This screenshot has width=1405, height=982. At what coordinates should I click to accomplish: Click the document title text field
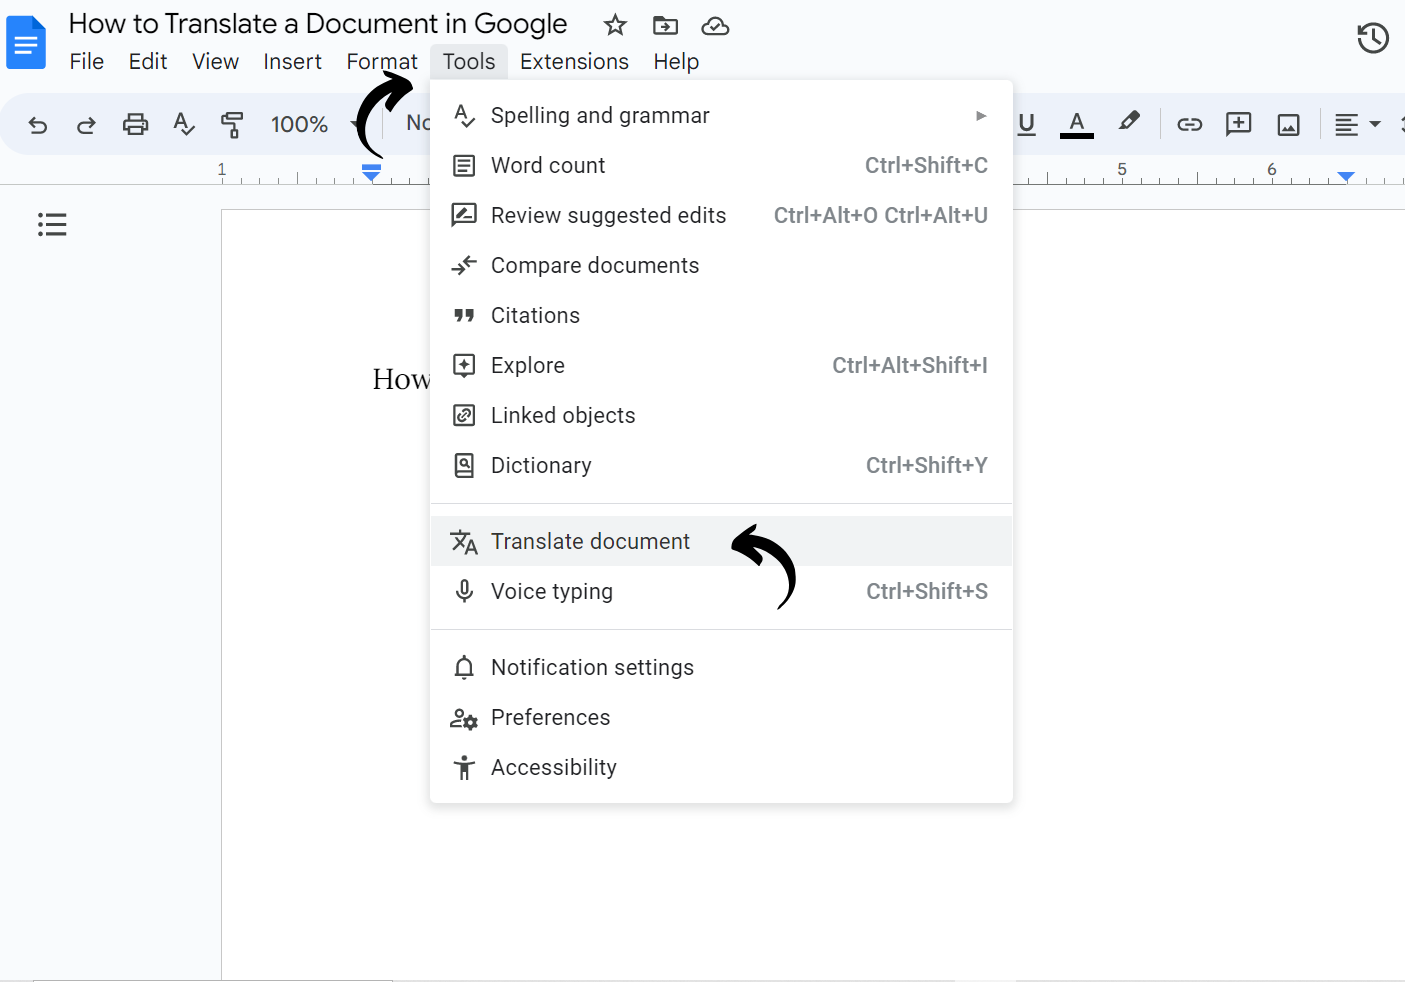click(318, 24)
